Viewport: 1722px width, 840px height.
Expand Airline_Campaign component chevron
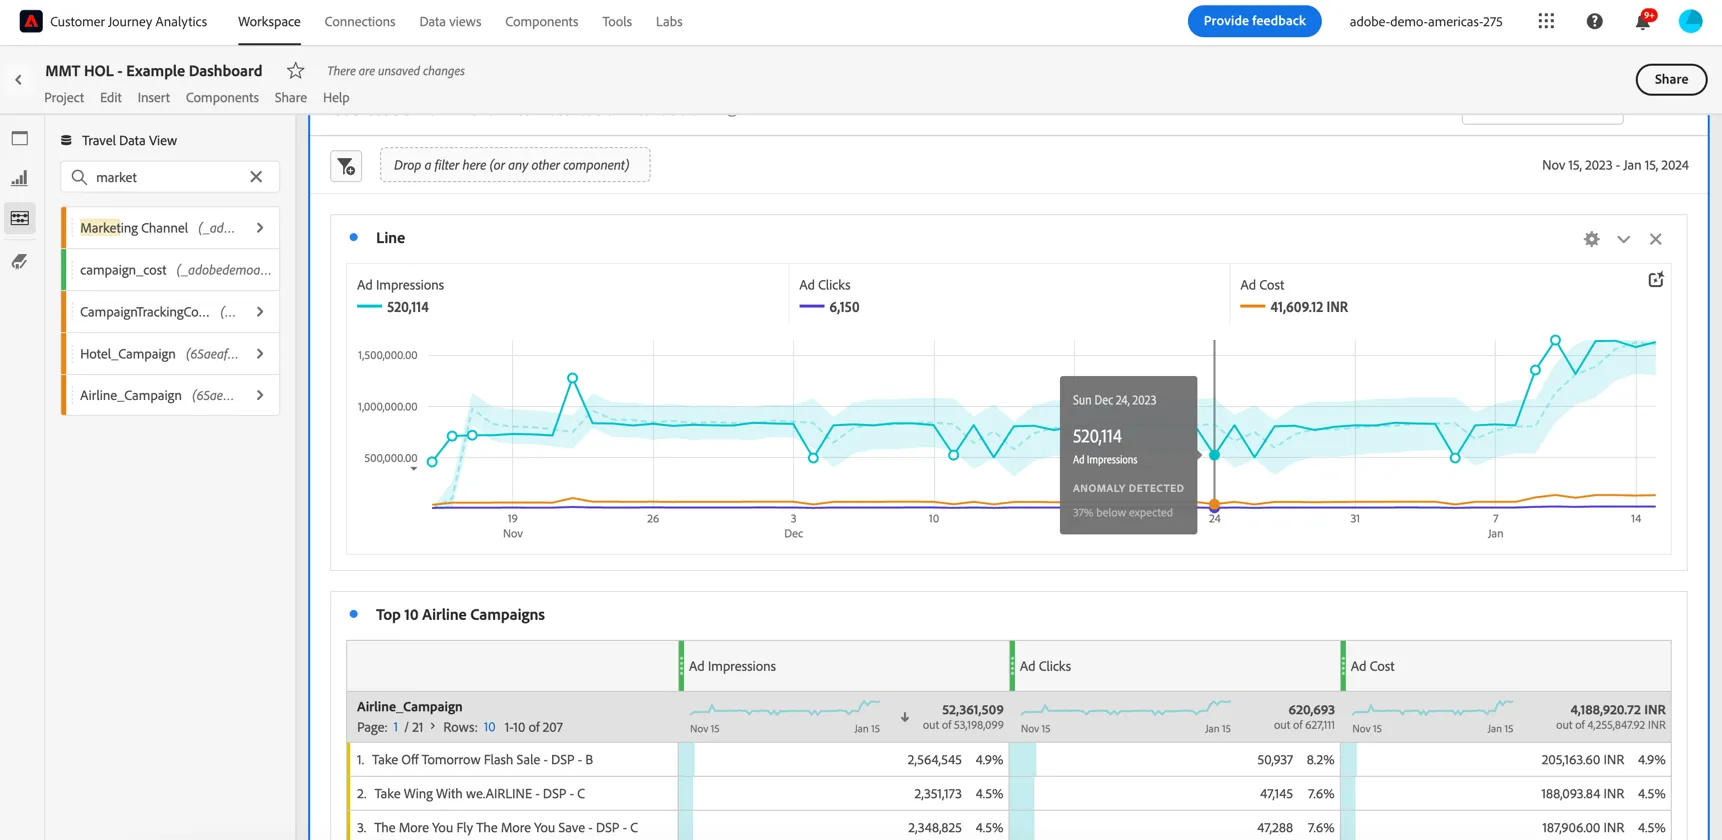(260, 396)
